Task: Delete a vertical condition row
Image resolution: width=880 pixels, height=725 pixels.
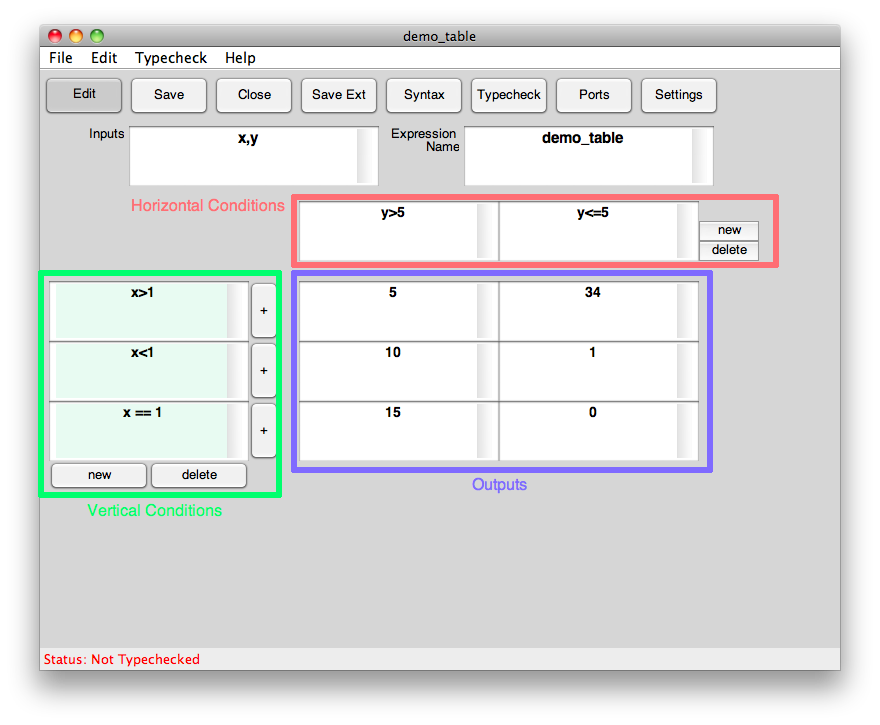Action: (x=199, y=475)
